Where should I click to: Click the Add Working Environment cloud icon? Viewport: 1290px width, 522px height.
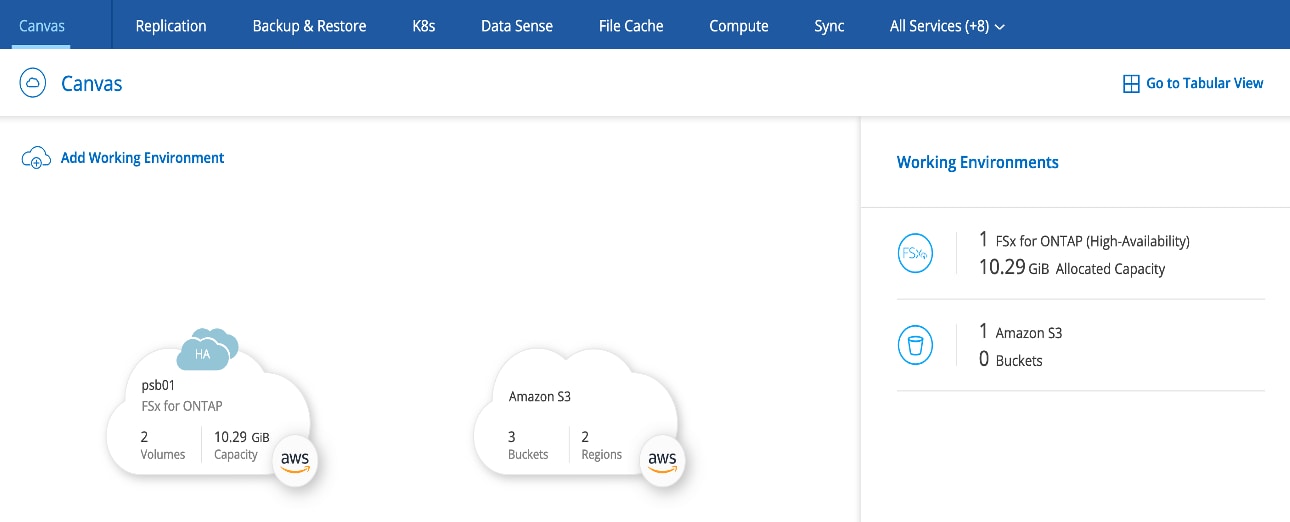[x=36, y=158]
